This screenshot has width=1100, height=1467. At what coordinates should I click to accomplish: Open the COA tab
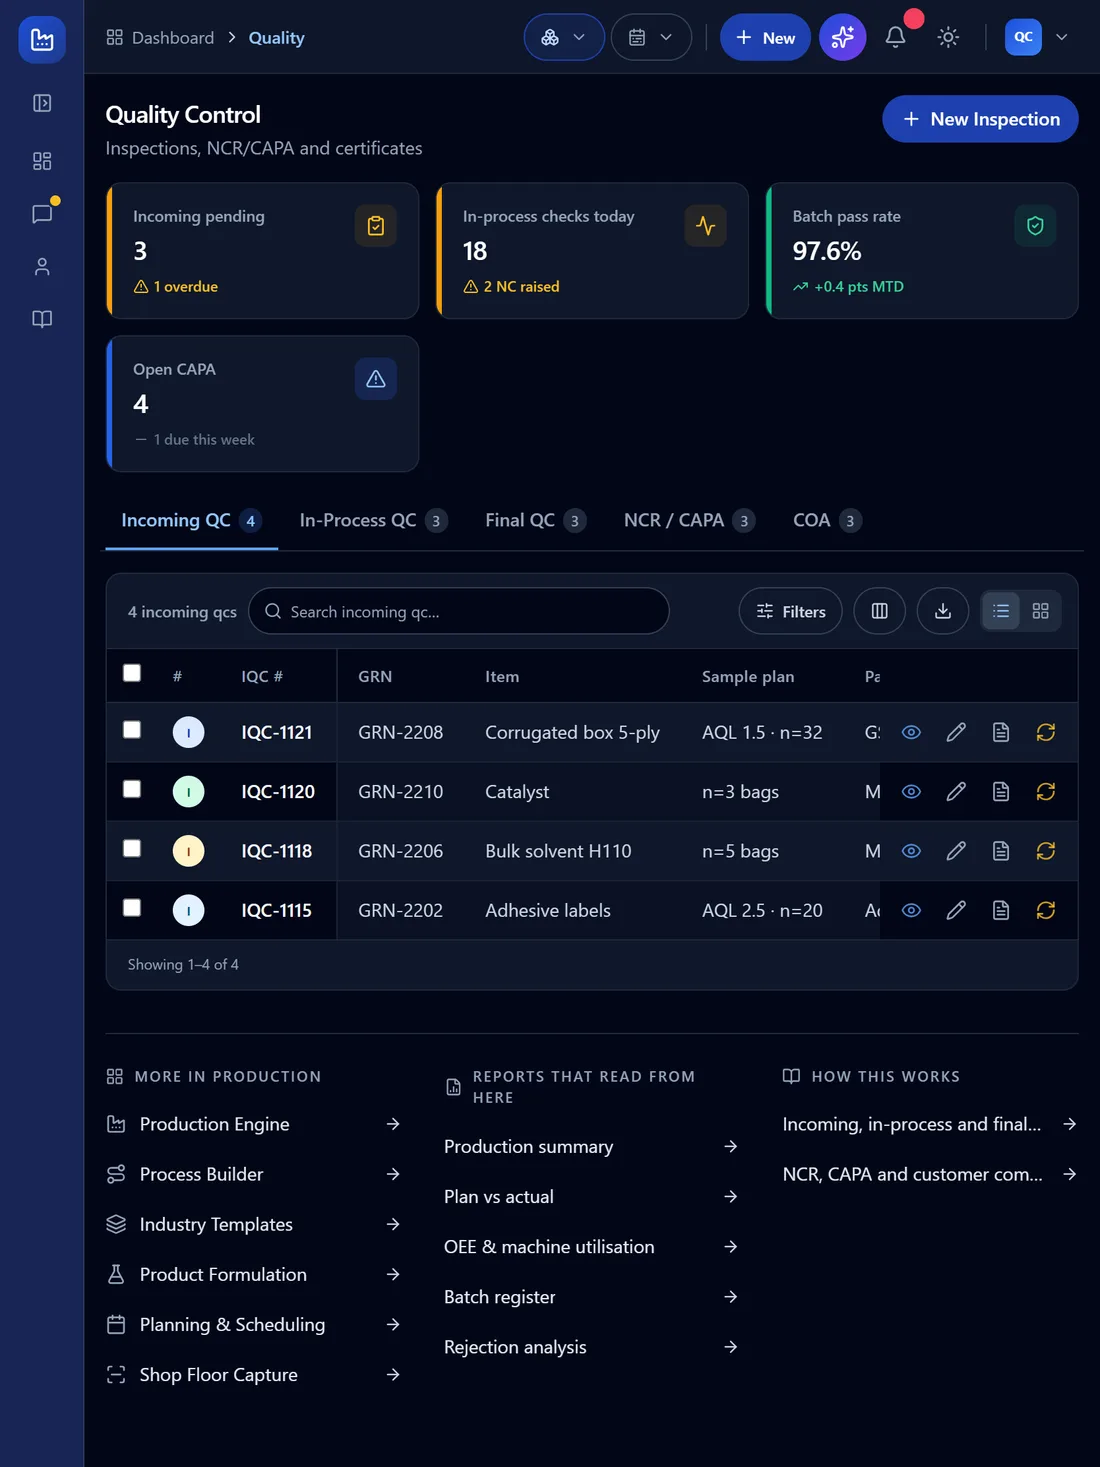[x=827, y=521]
